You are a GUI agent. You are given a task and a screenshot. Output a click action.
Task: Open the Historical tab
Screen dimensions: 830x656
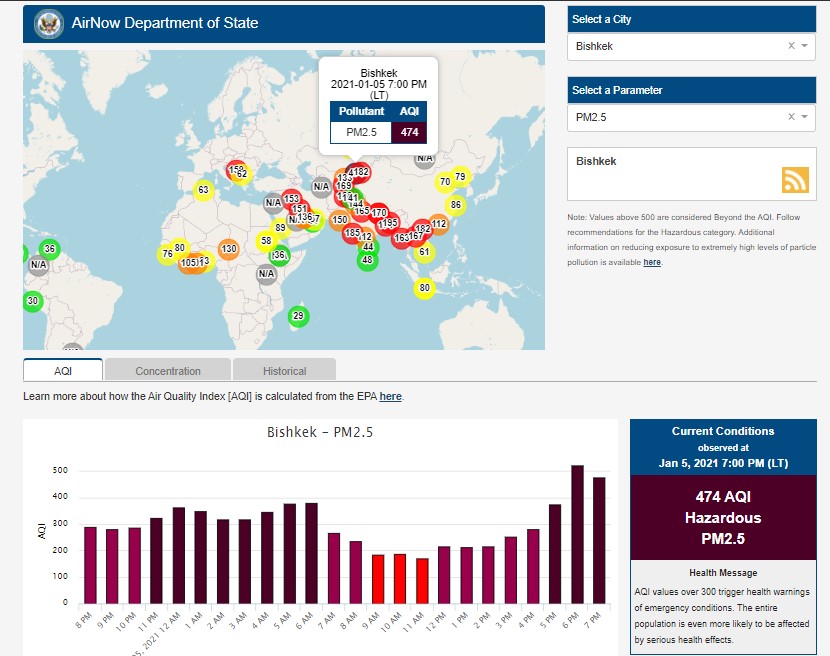pos(284,371)
